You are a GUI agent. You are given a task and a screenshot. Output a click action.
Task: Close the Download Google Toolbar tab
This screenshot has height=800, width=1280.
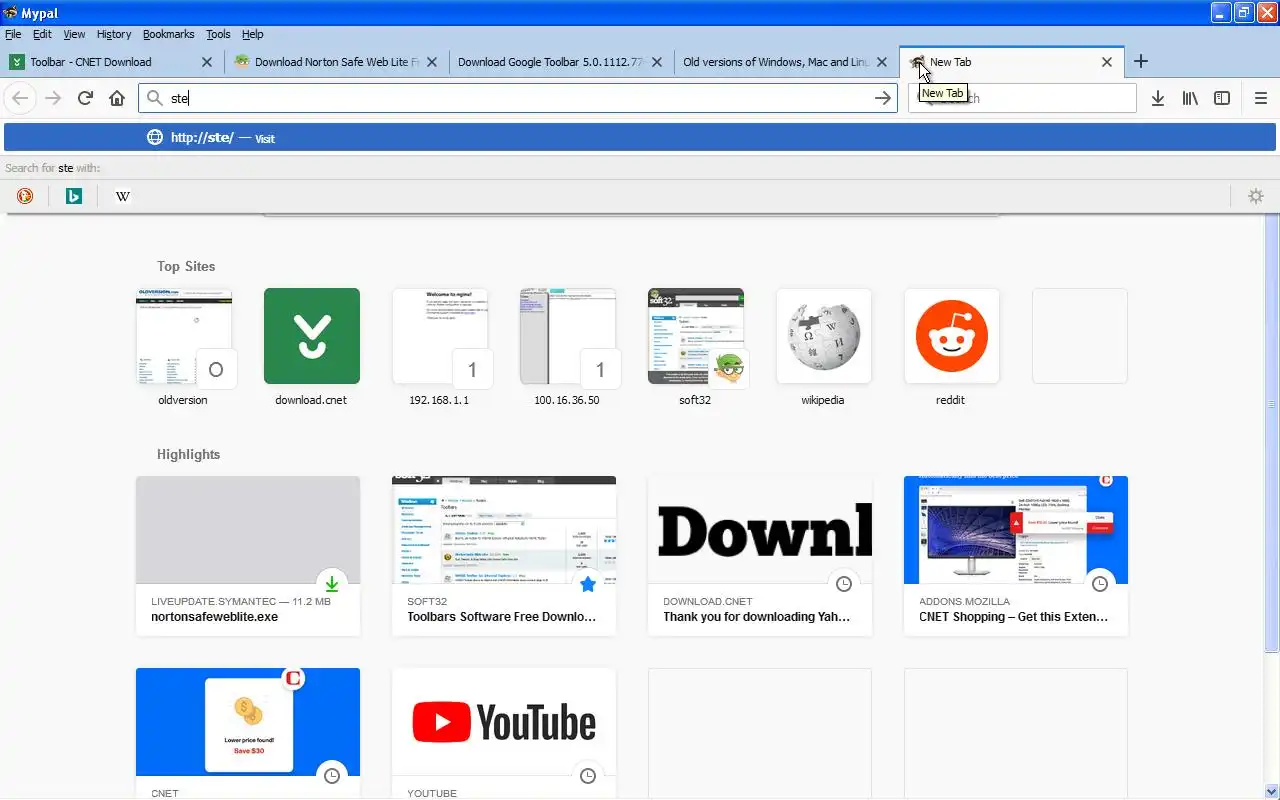657,62
